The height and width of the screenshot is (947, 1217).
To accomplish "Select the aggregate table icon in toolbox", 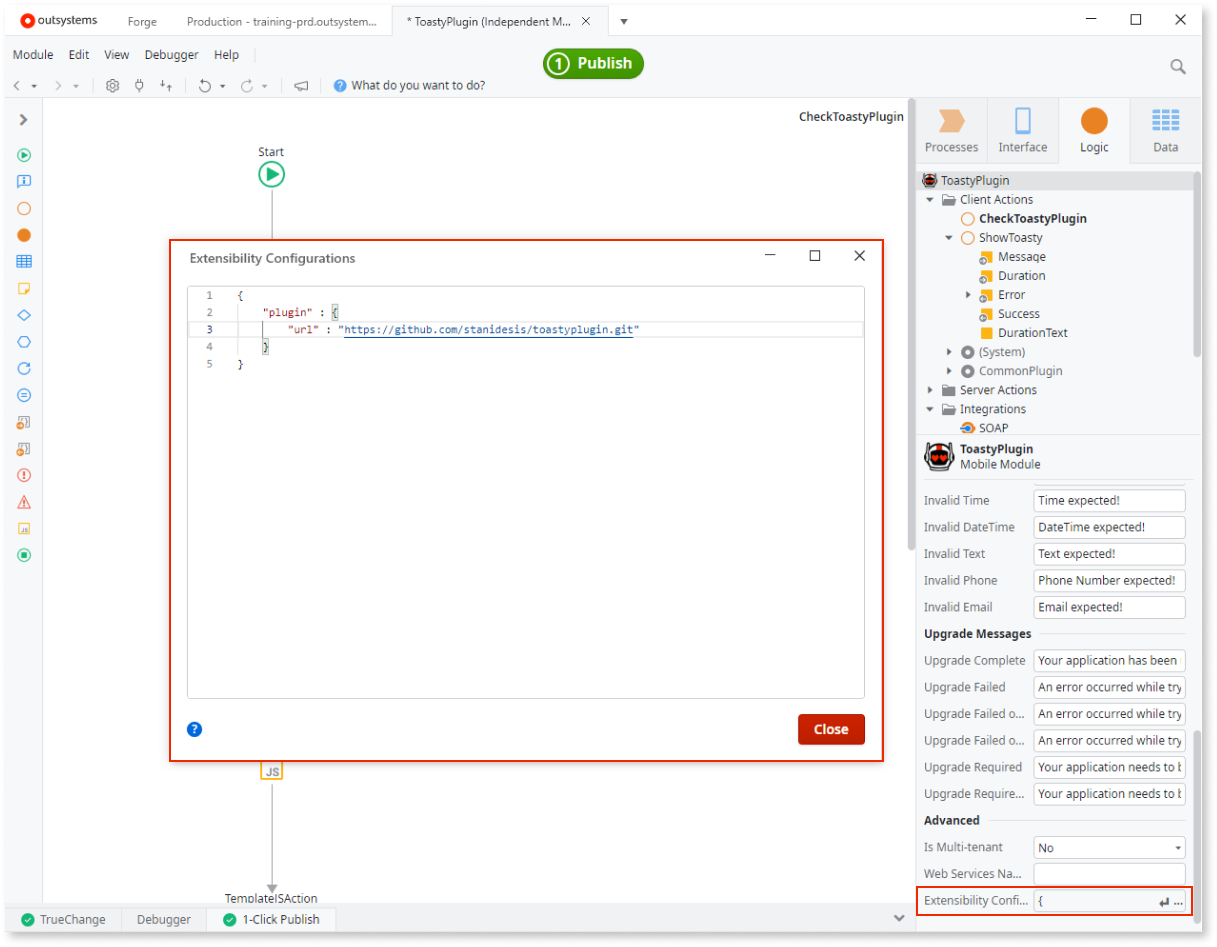I will point(24,262).
